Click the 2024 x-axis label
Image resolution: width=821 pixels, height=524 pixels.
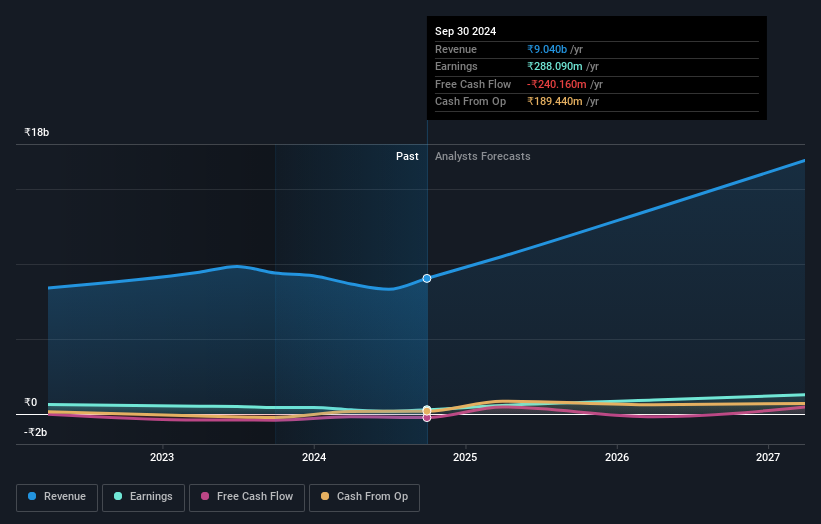pyautogui.click(x=314, y=457)
